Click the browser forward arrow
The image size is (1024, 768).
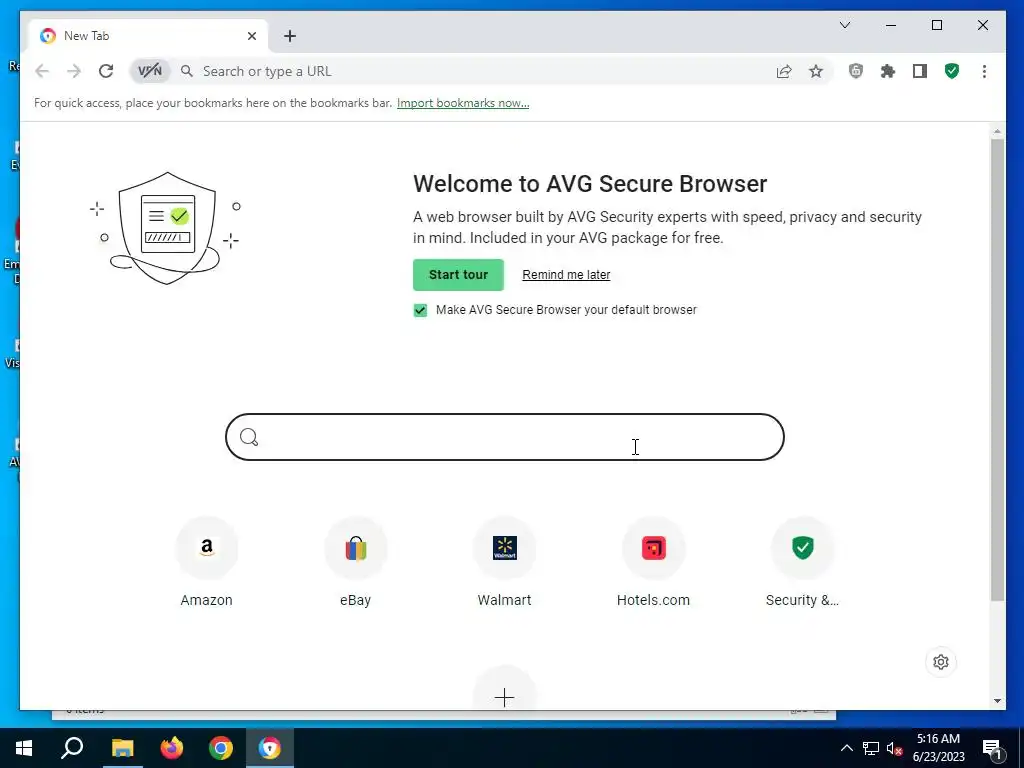click(74, 71)
